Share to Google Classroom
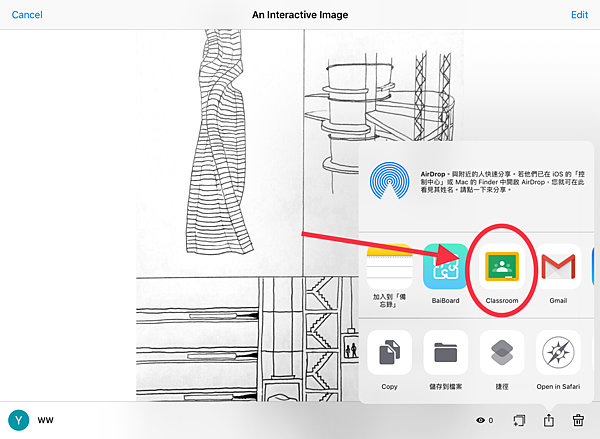 [x=502, y=266]
